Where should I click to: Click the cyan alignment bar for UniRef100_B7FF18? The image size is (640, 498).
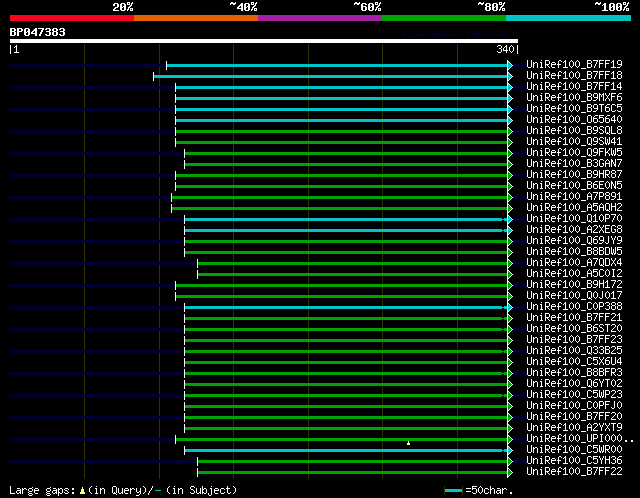pyautogui.click(x=331, y=76)
